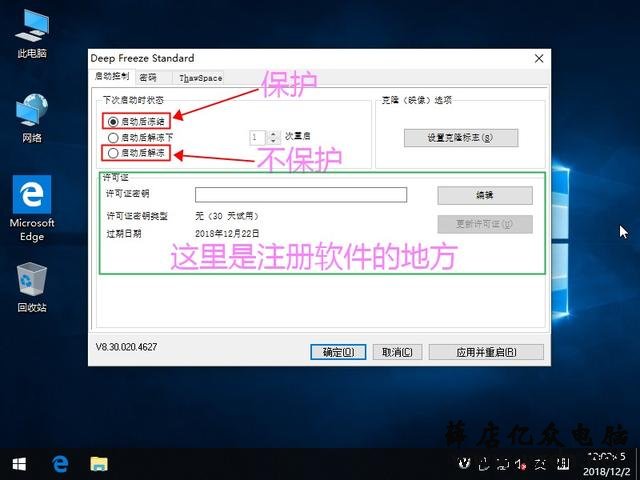Open the Windows Start menu

(19, 464)
